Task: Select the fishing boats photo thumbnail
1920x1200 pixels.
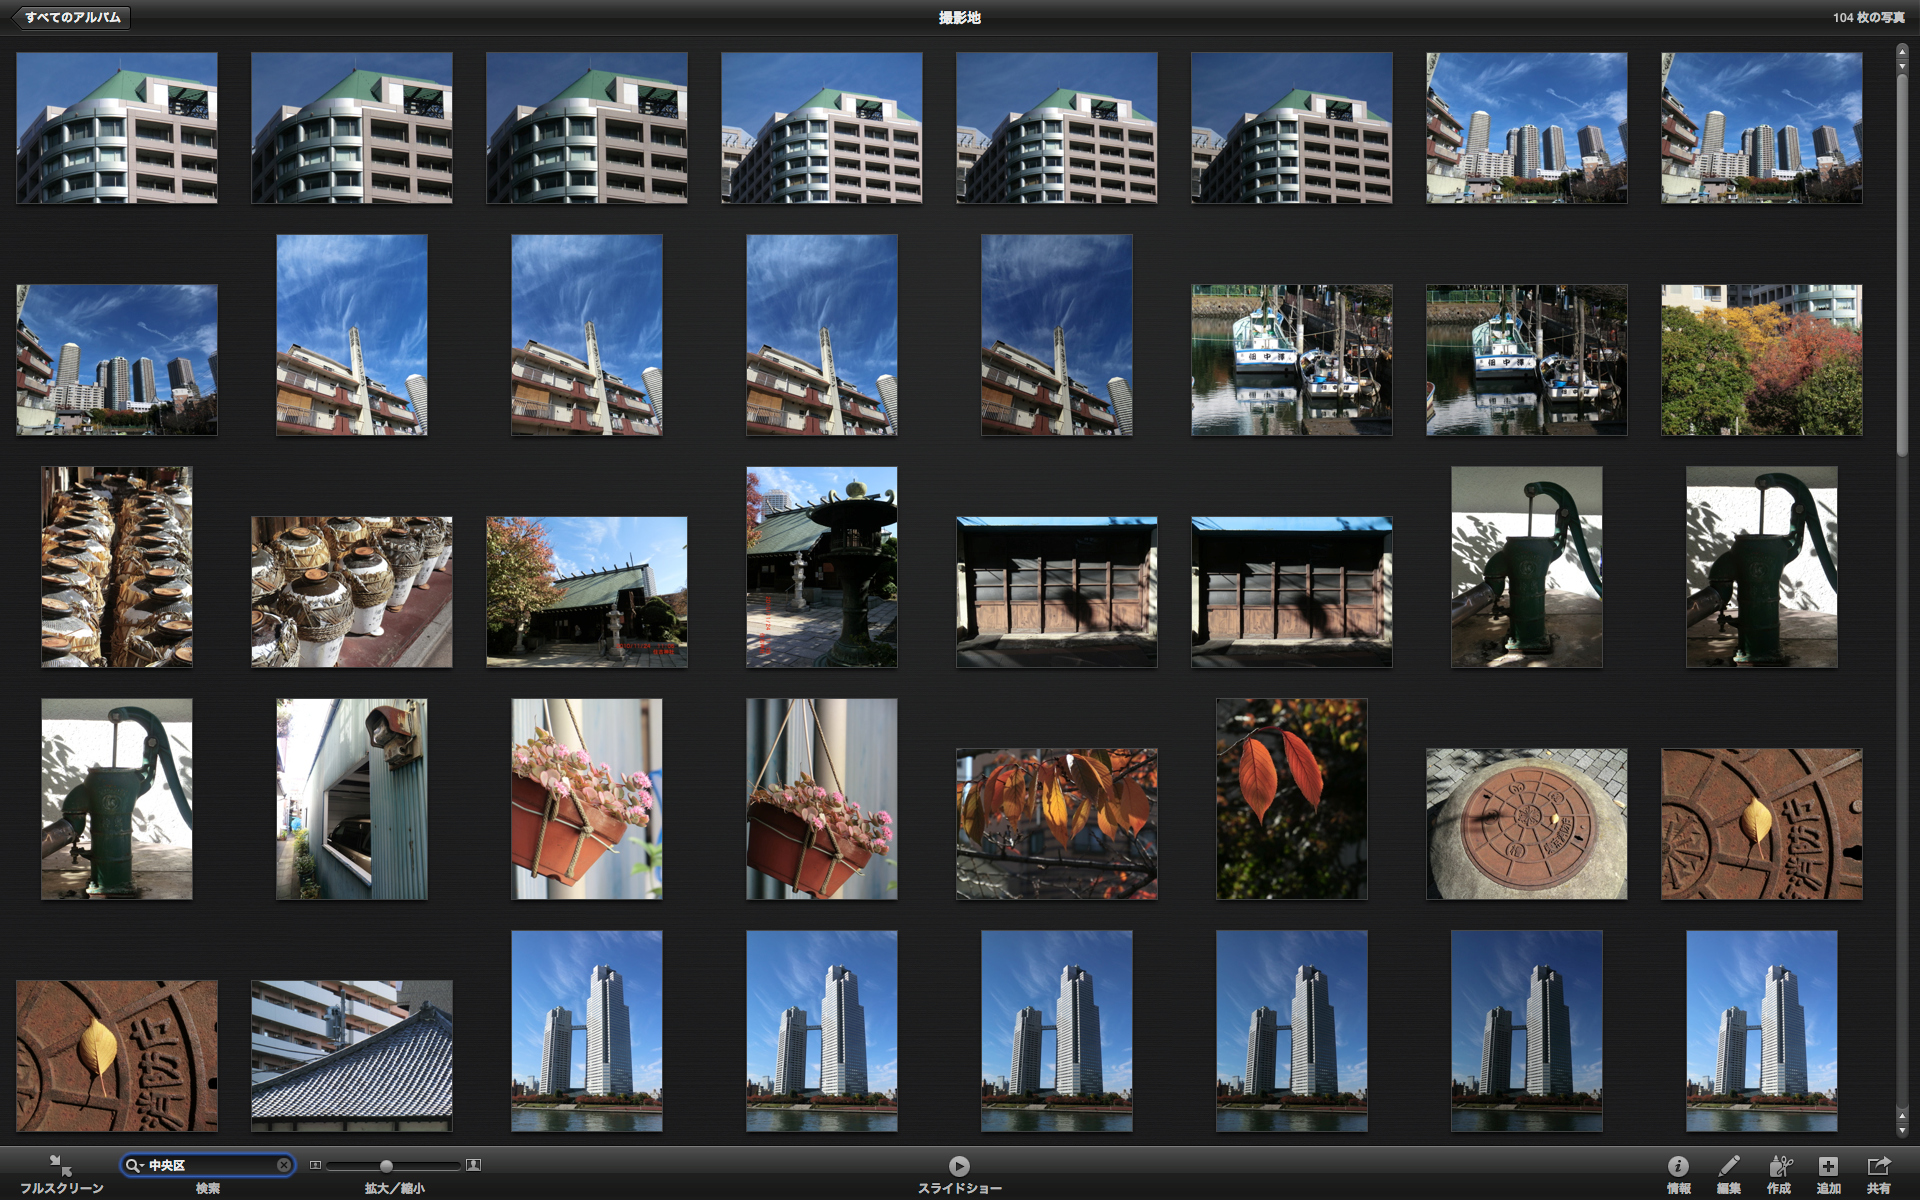Action: 1291,360
